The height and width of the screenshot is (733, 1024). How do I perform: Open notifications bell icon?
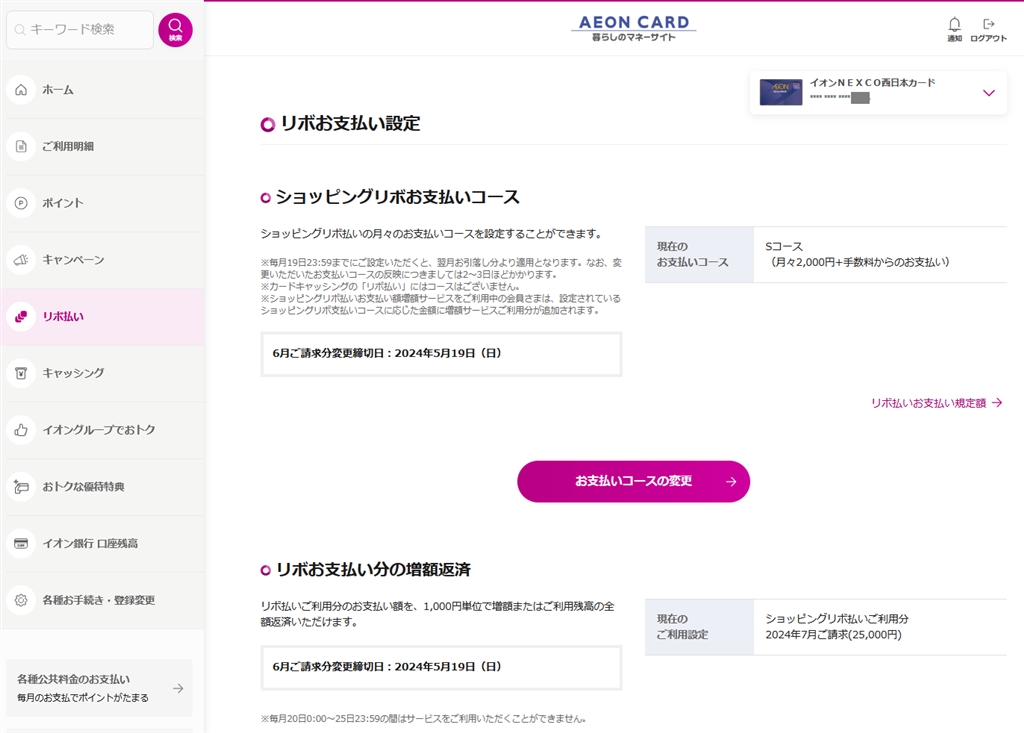pos(954,25)
